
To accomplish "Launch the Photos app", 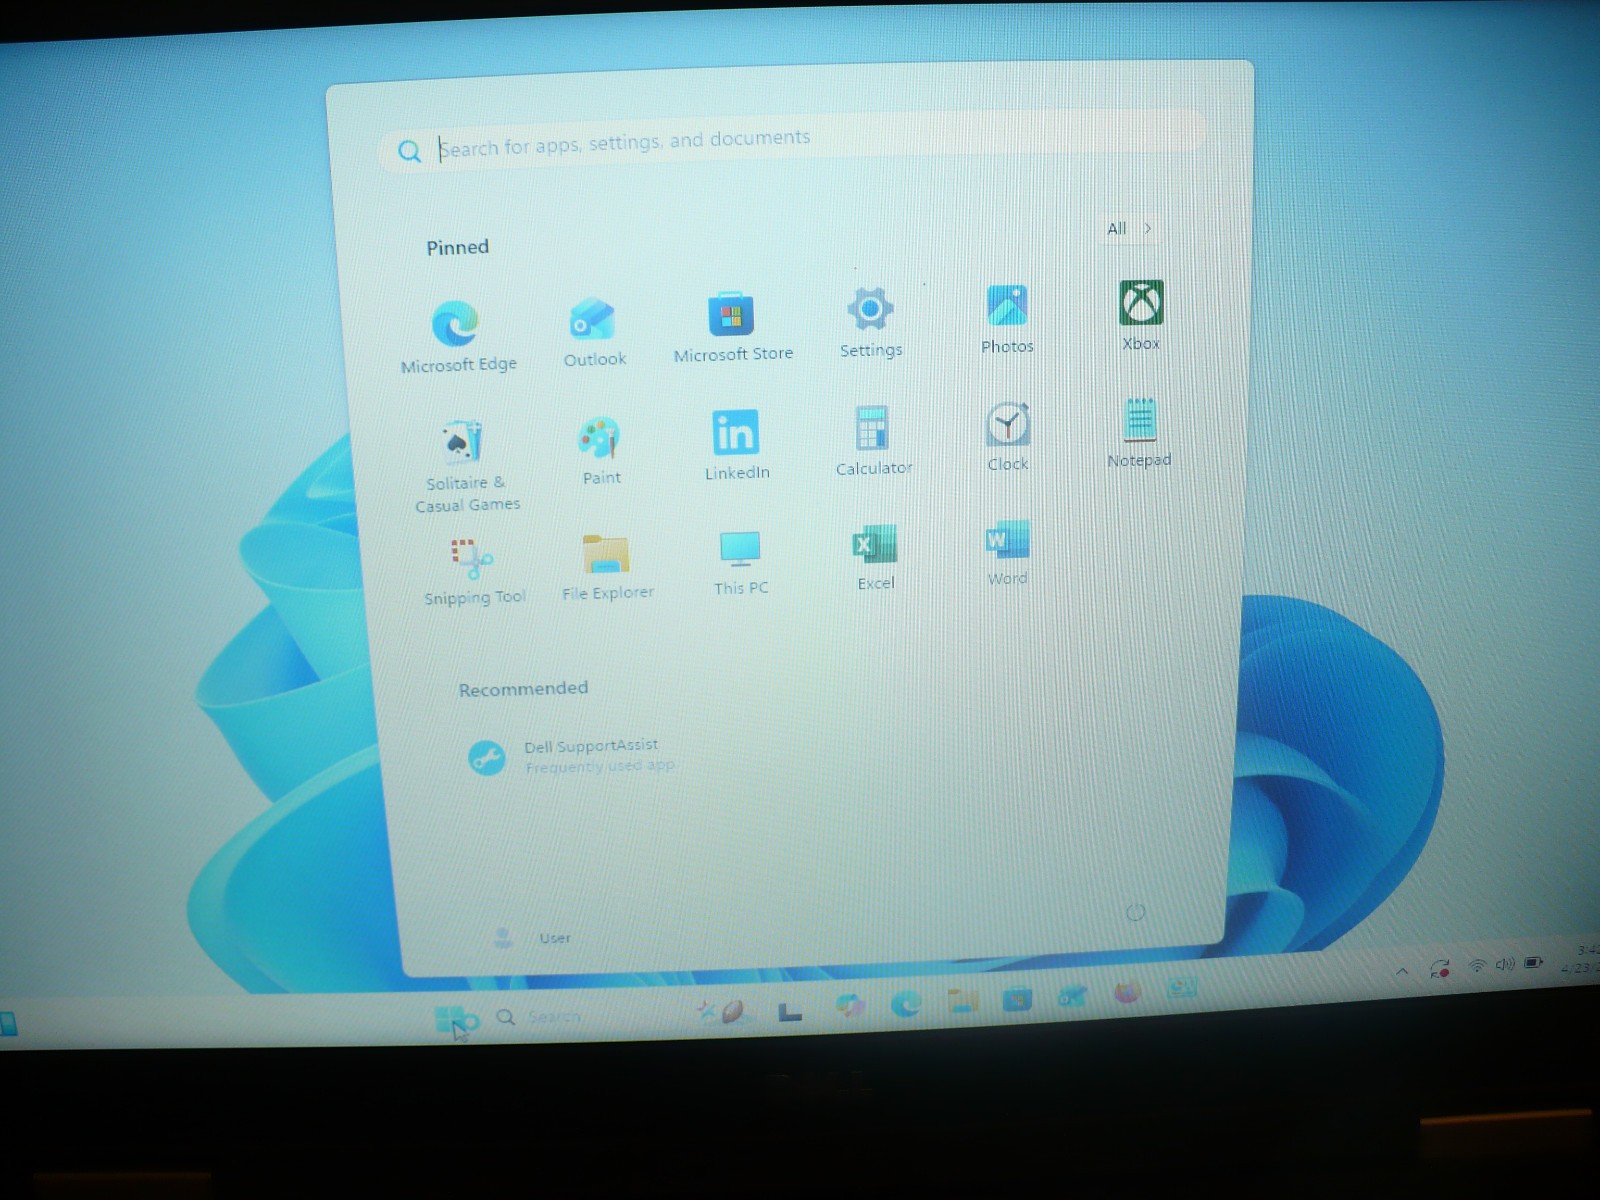I will (x=1006, y=318).
